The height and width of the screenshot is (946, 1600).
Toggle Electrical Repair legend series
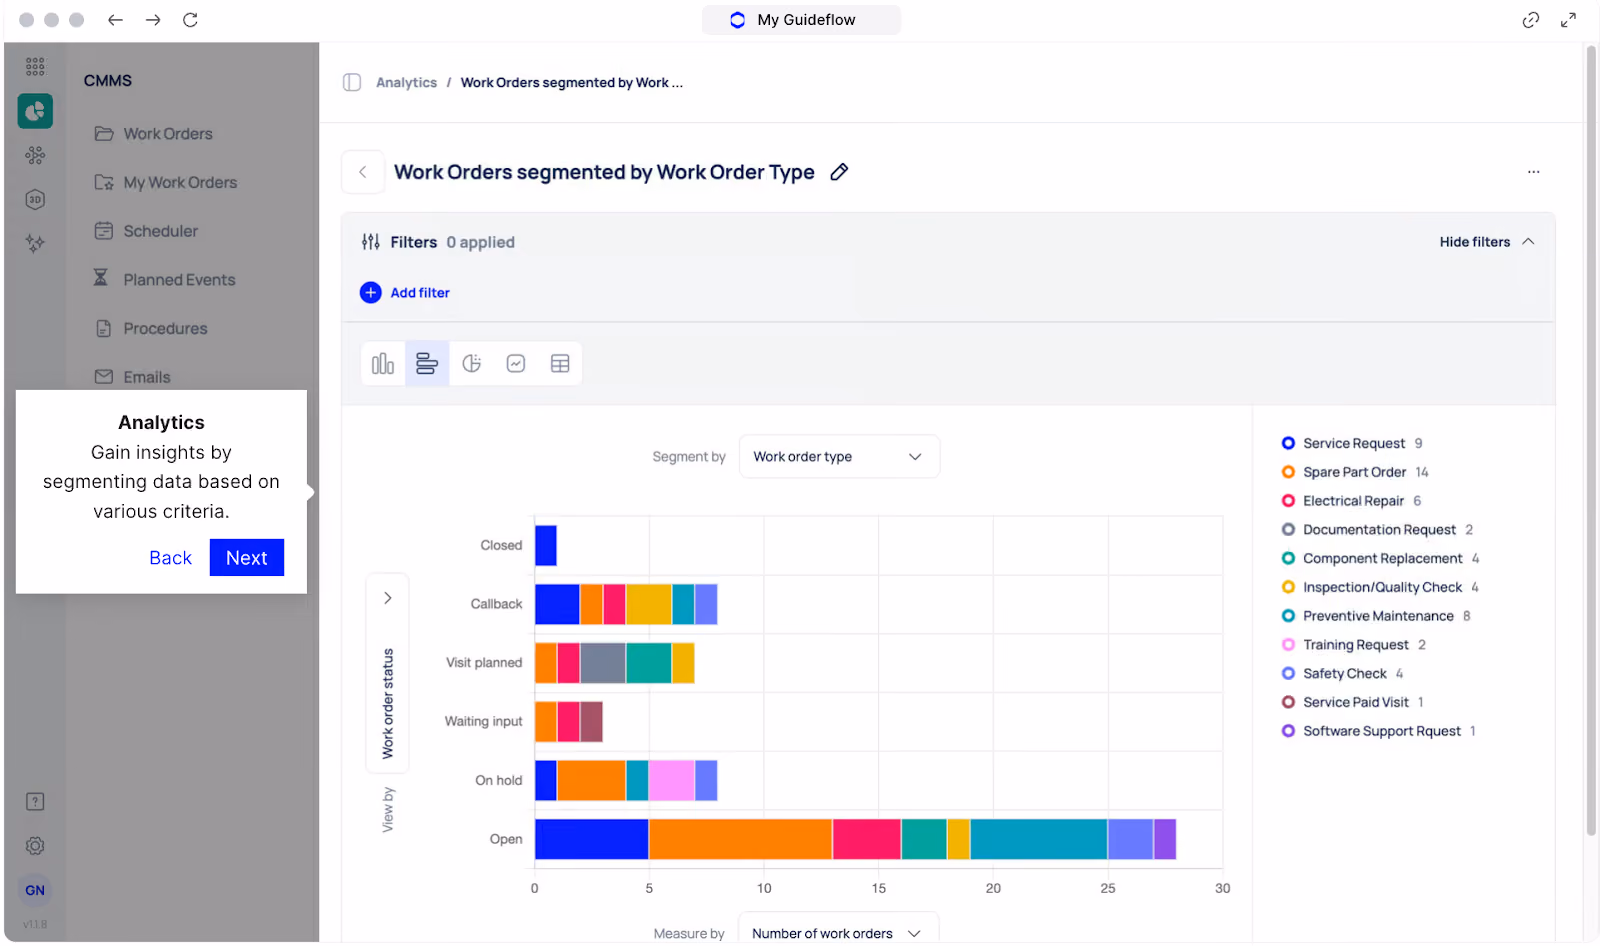(x=1351, y=501)
